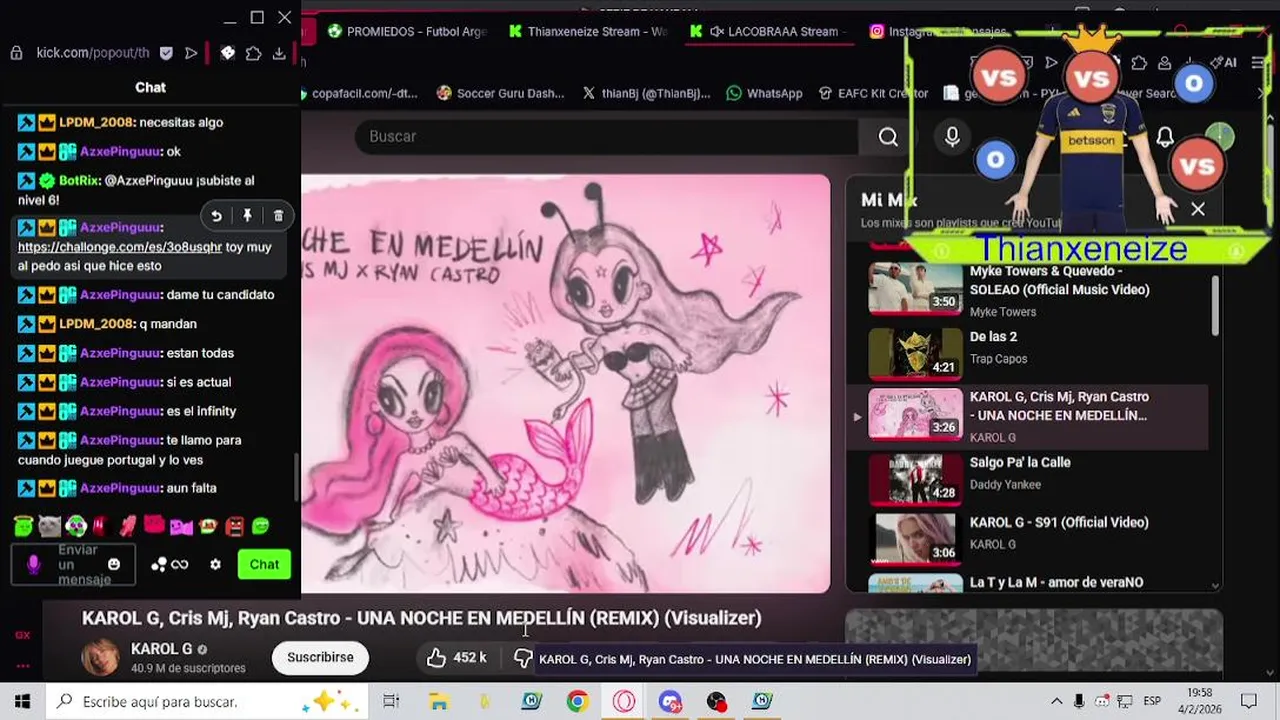Dislike the video with thumbs down
This screenshot has height=720, width=1280.
coord(523,657)
